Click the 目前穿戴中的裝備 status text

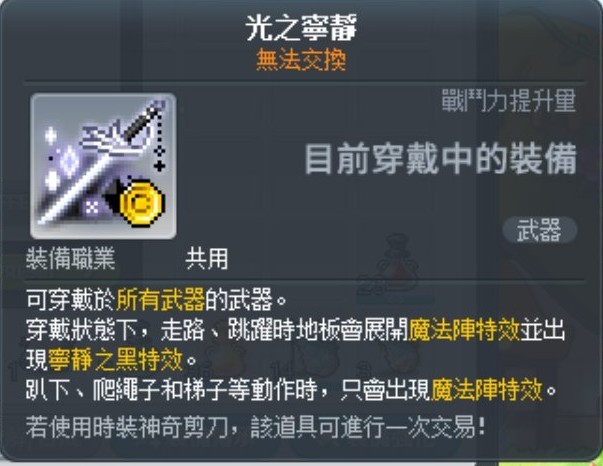(441, 159)
